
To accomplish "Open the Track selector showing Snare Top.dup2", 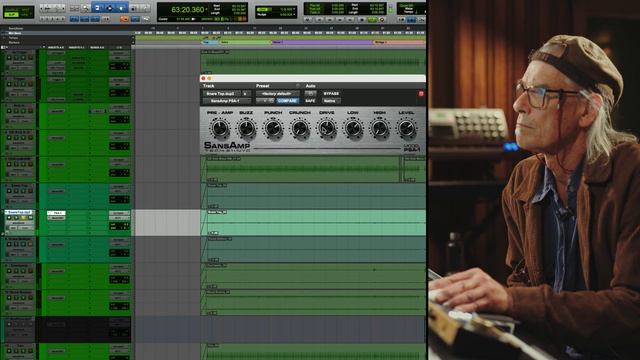I will point(221,93).
